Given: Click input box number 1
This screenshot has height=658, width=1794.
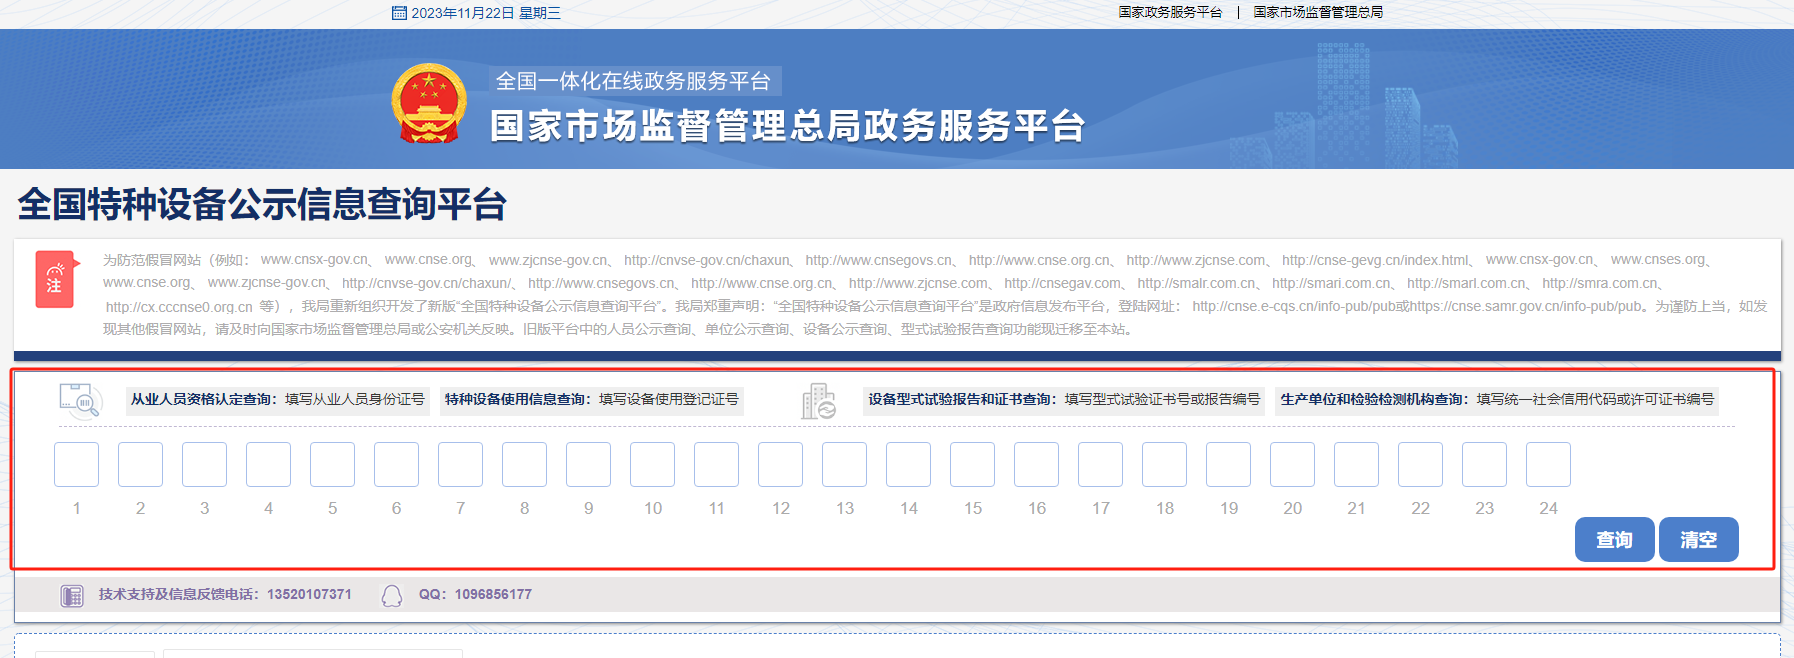Looking at the screenshot, I should point(77,465).
